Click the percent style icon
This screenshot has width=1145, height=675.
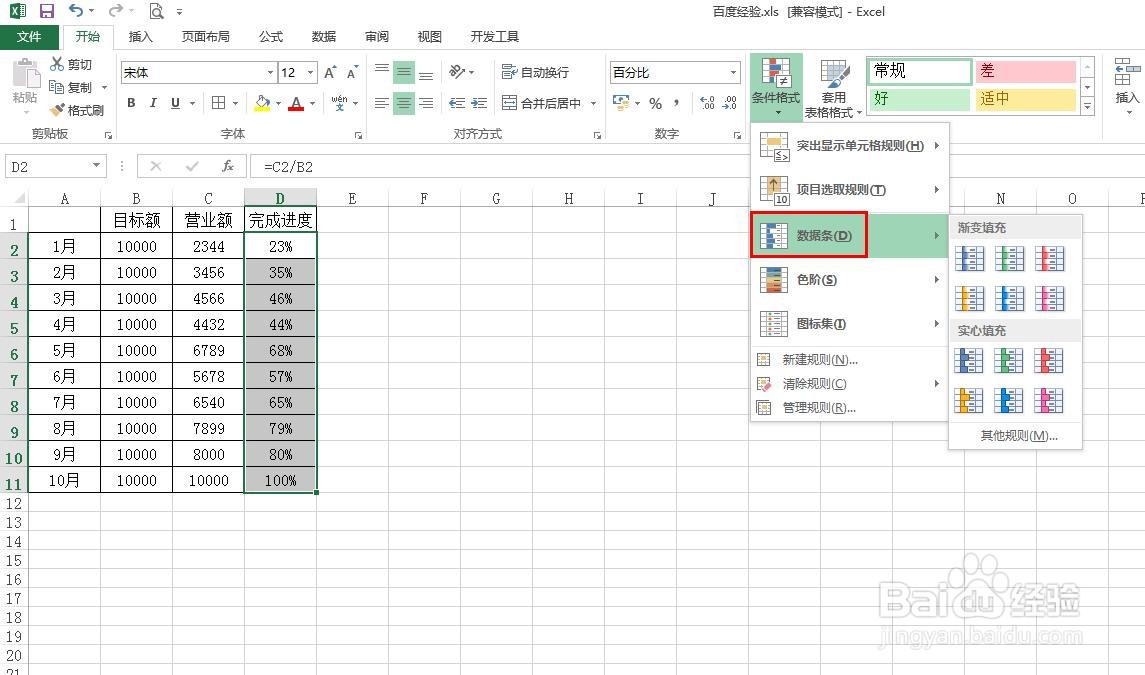click(x=656, y=103)
